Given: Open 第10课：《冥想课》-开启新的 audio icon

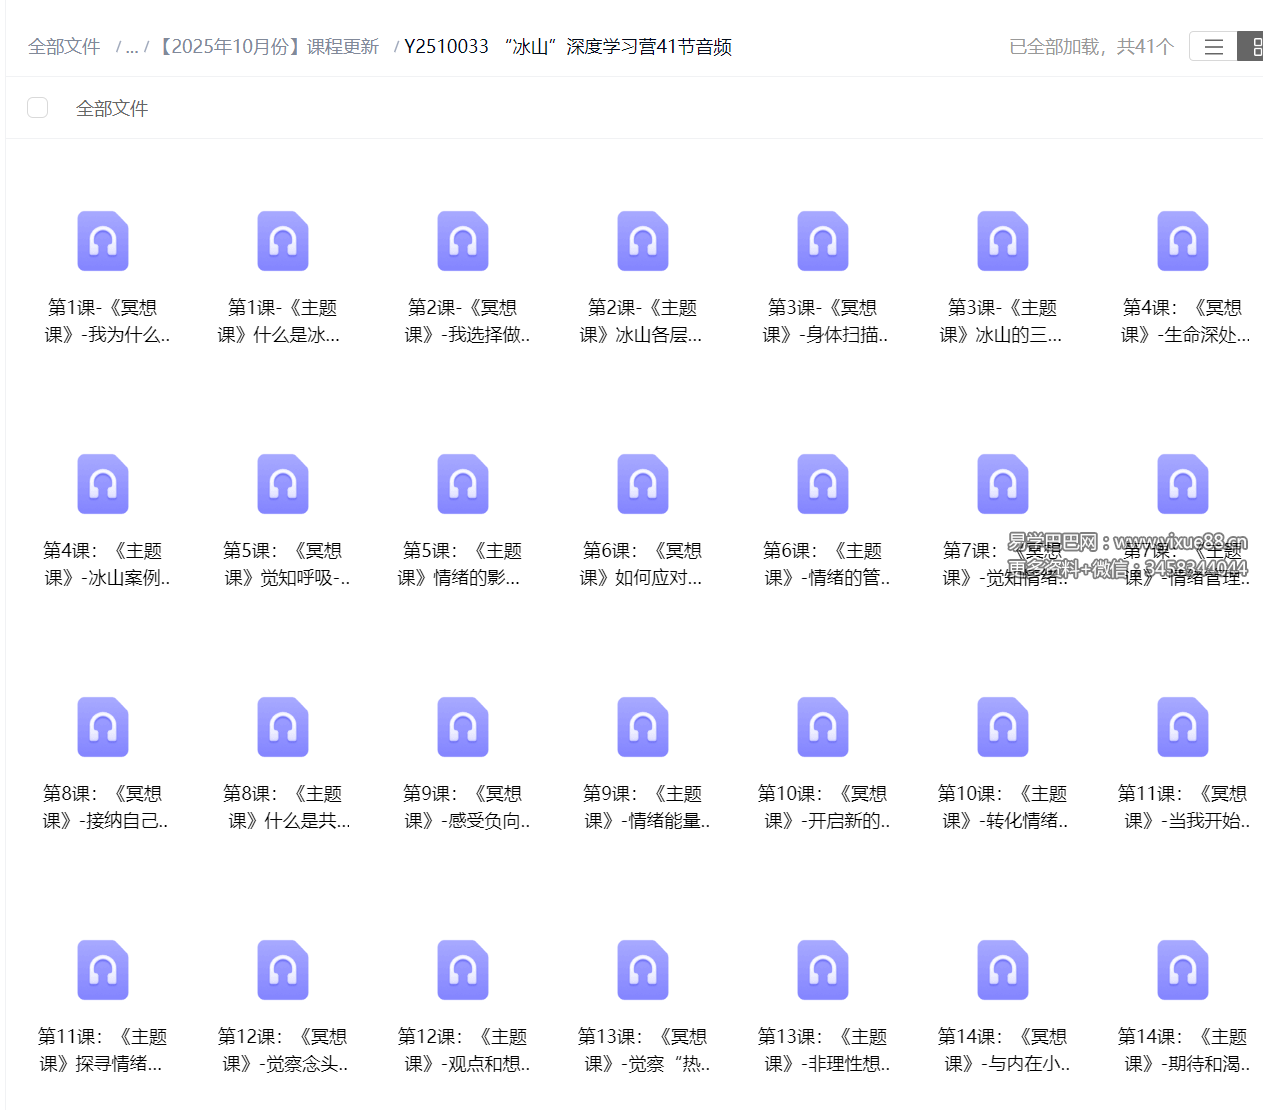Looking at the screenshot, I should 823,727.
